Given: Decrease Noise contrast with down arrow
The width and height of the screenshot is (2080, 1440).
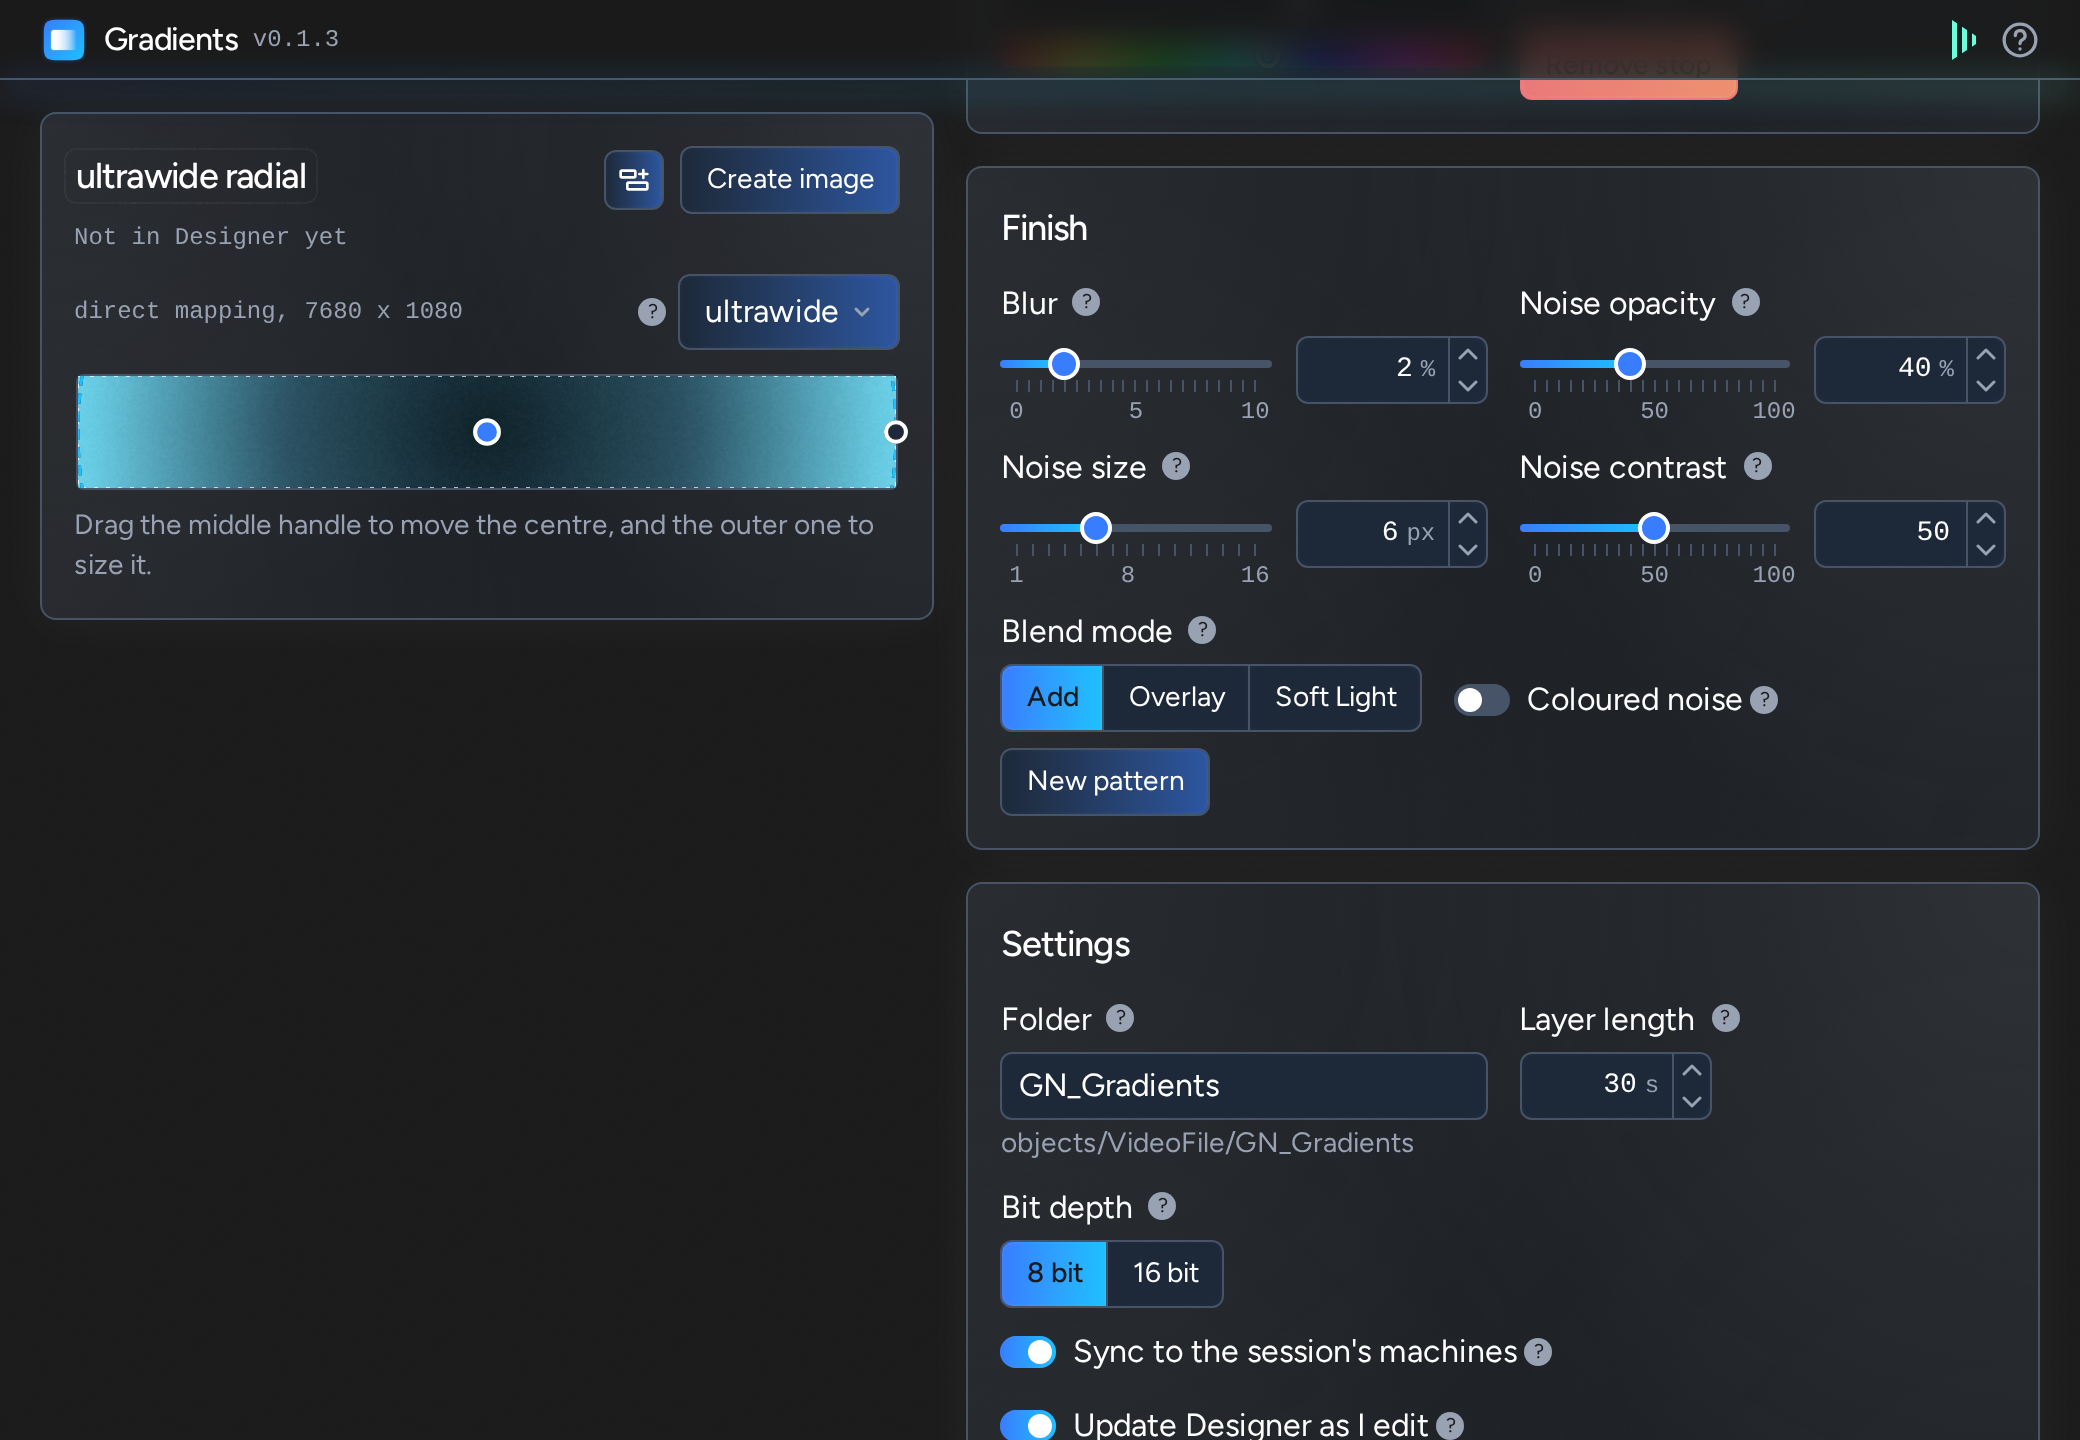Looking at the screenshot, I should click(x=1986, y=550).
